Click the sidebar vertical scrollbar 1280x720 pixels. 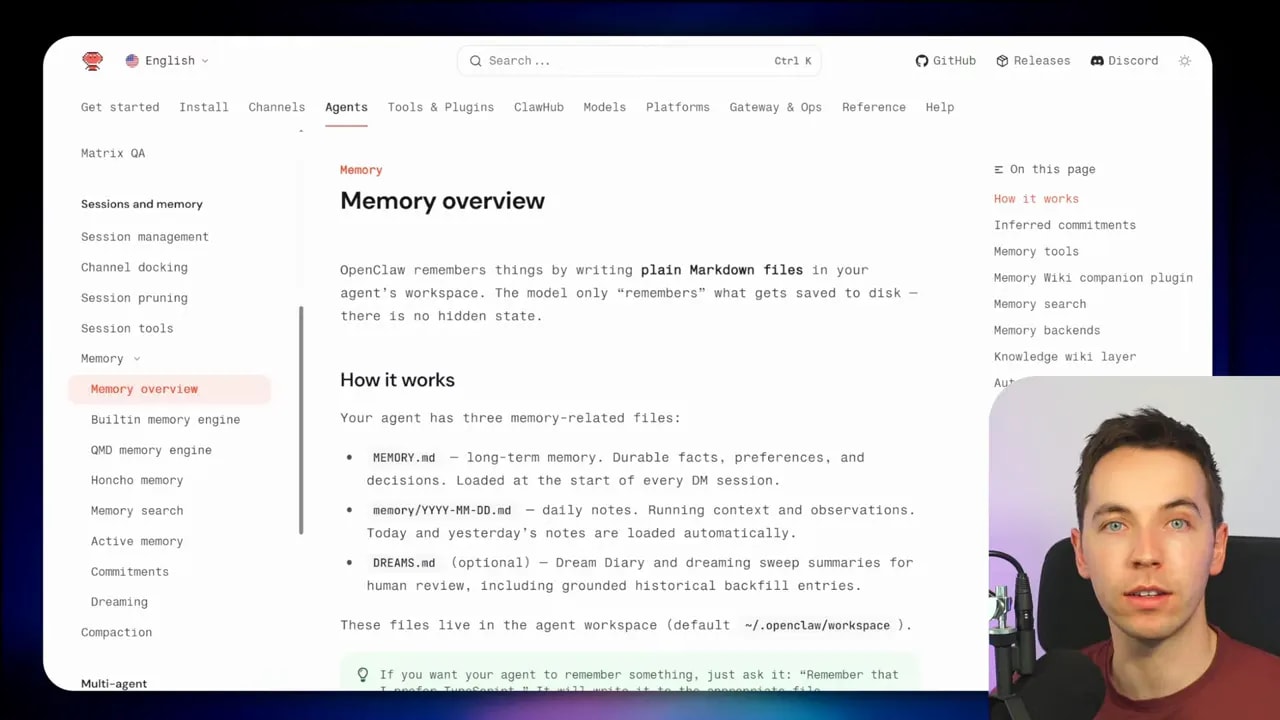point(301,420)
